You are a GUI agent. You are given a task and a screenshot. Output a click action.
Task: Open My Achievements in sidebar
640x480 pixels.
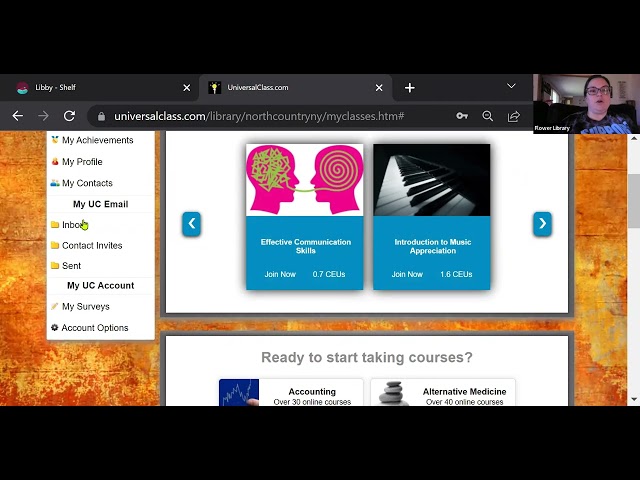click(98, 140)
